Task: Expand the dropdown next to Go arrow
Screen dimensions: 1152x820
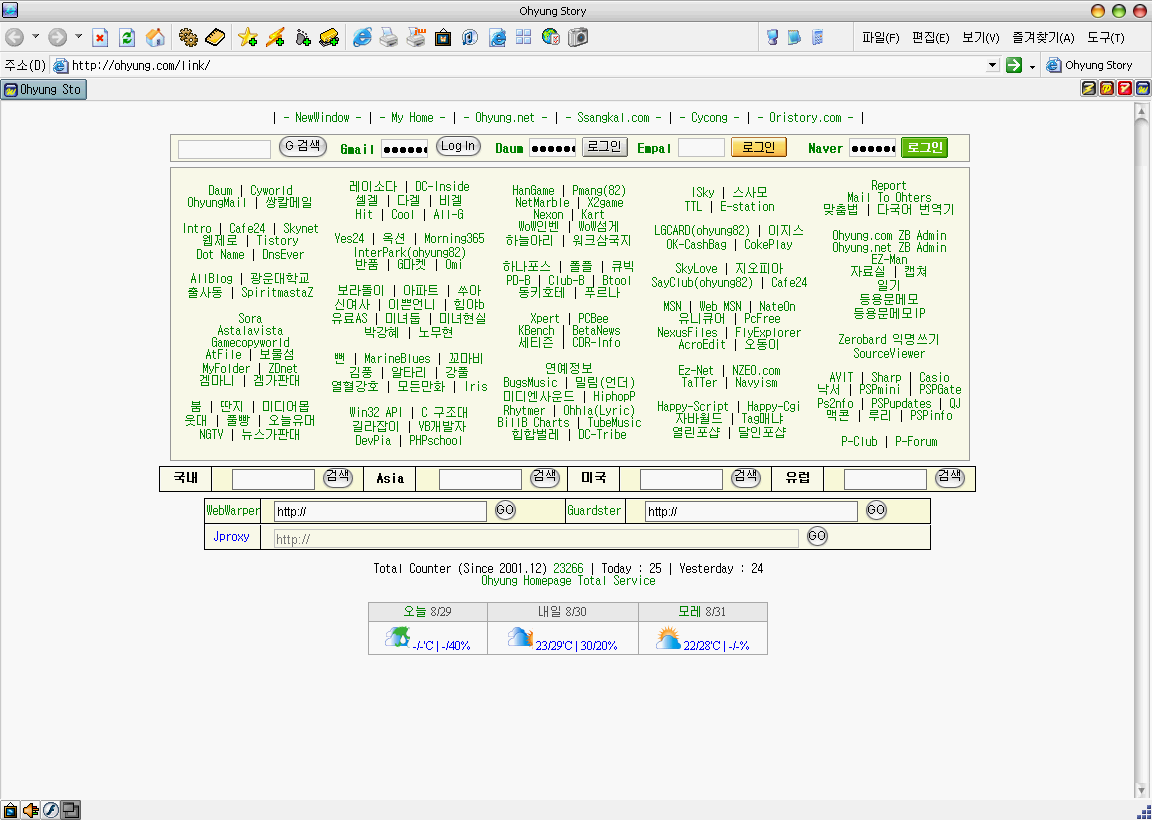Action: point(1032,66)
